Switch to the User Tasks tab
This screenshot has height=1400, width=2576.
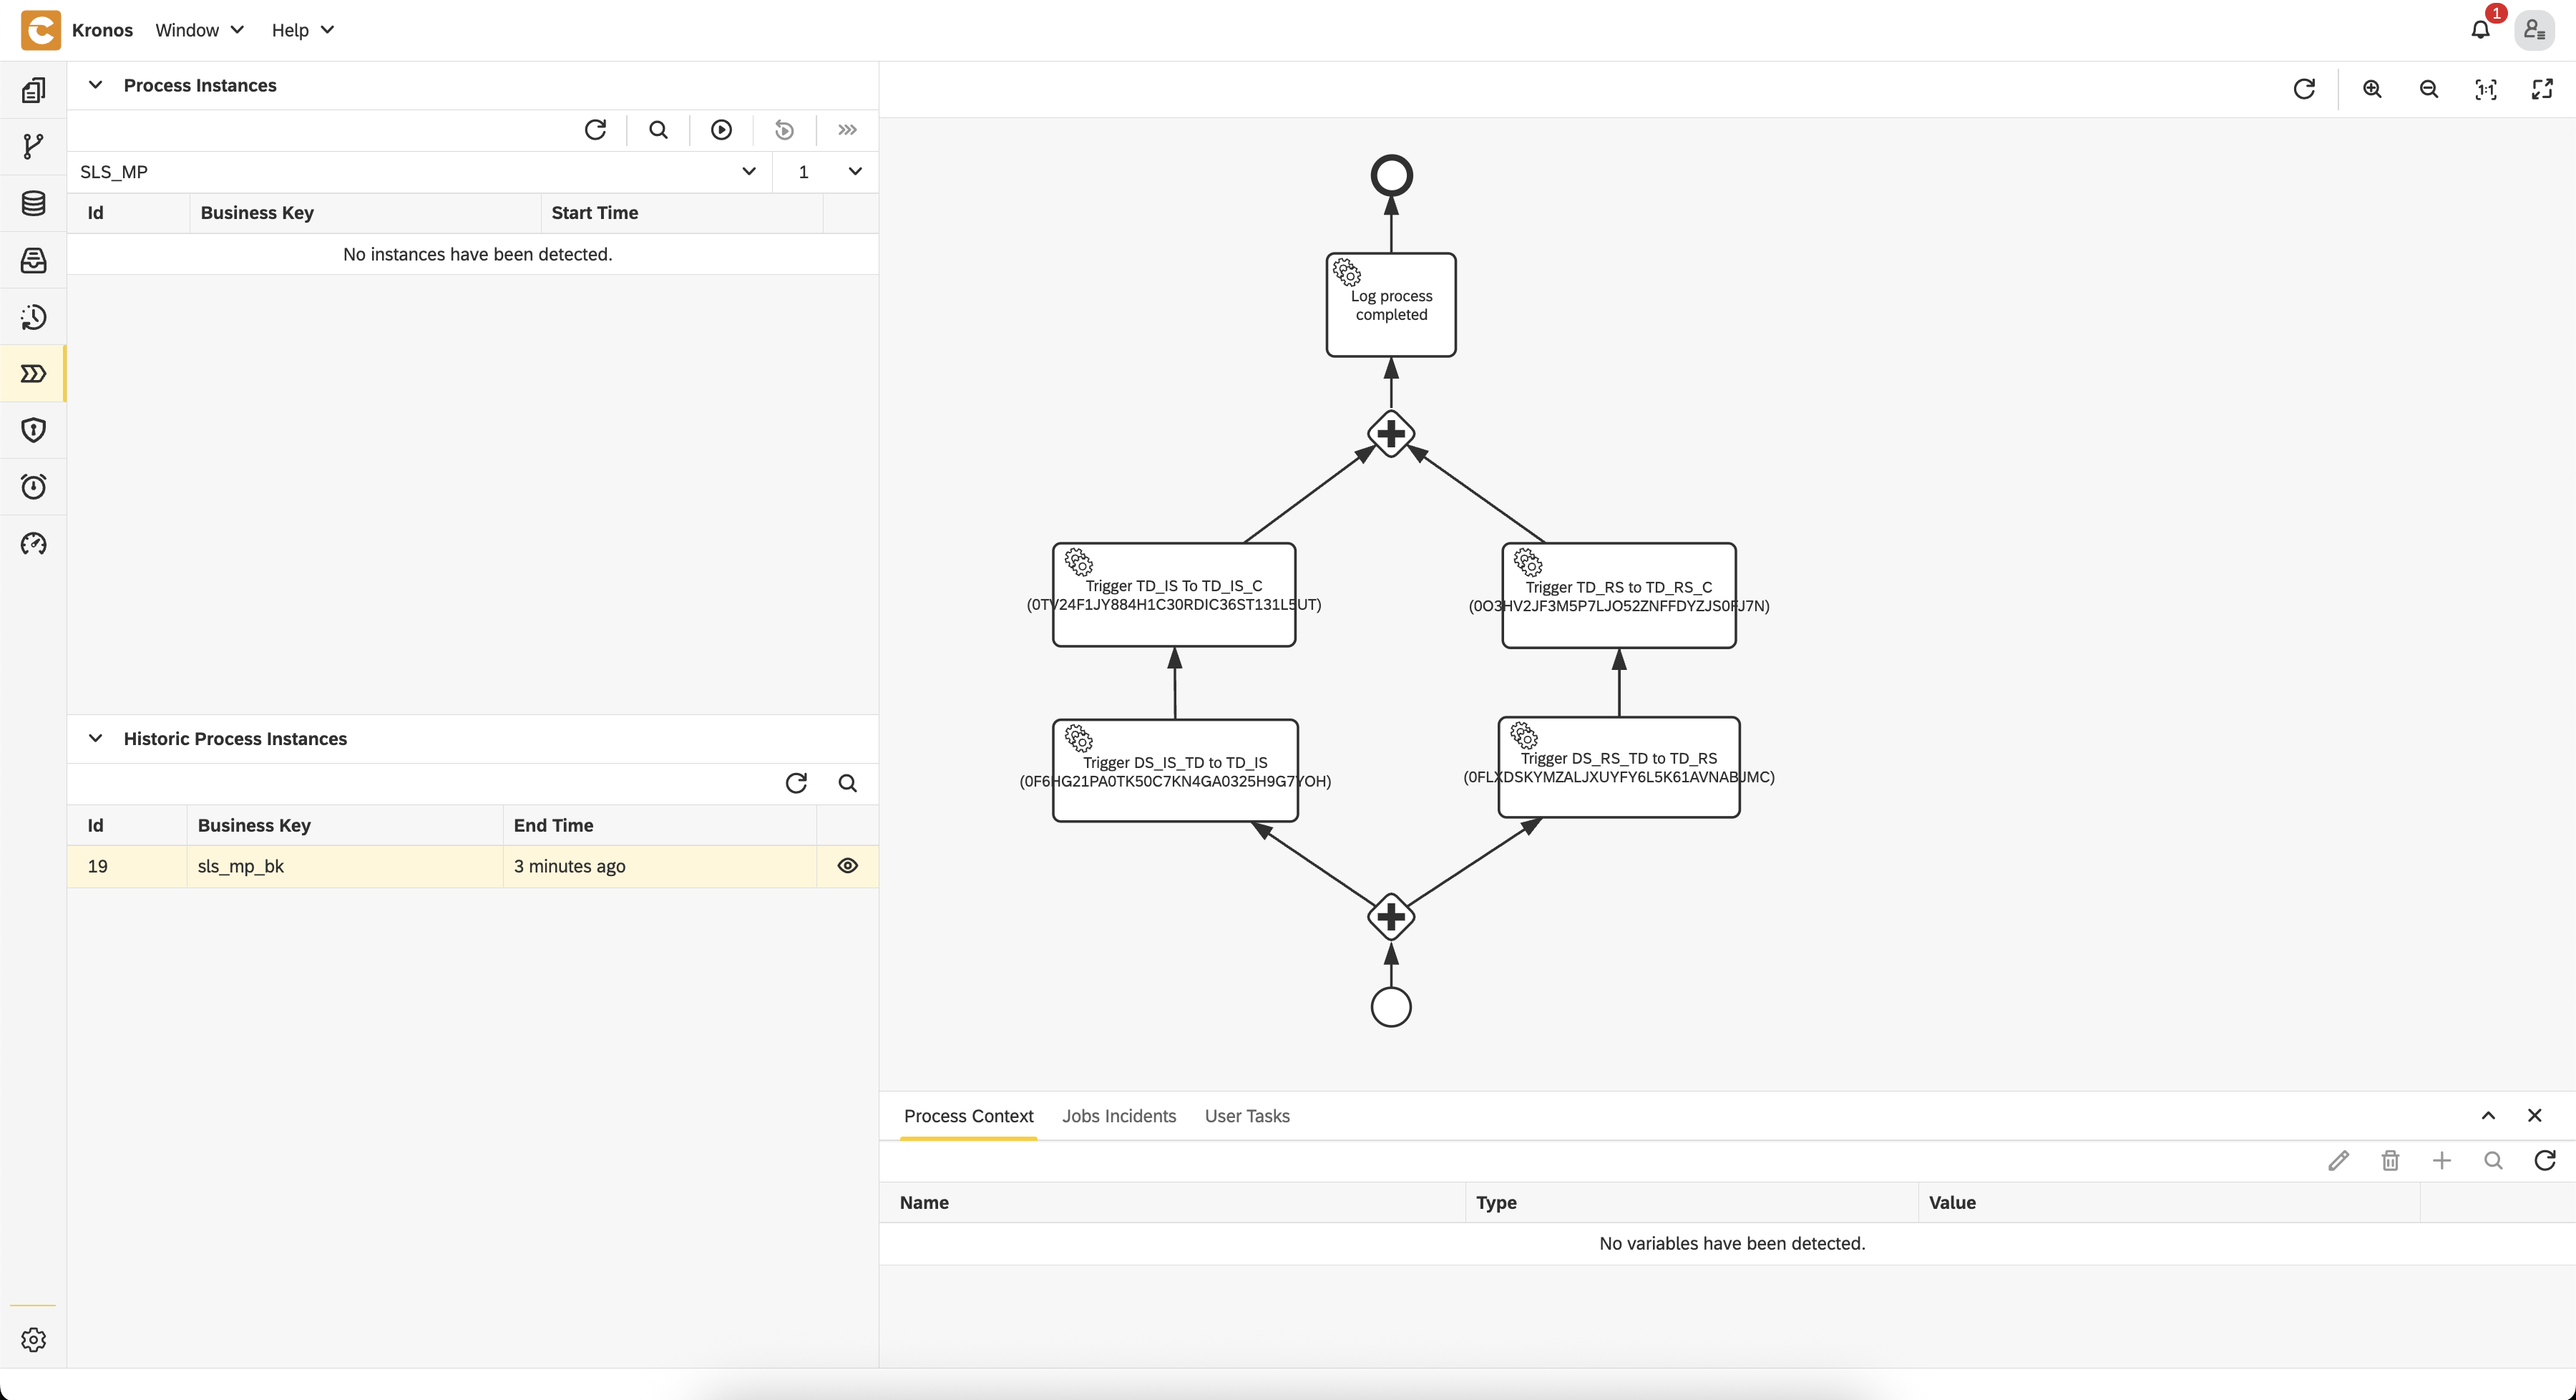pyautogui.click(x=1247, y=1116)
